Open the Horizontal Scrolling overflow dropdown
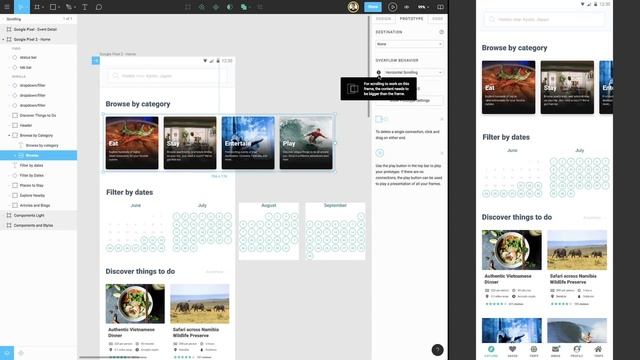This screenshot has height=360, width=640. (x=413, y=72)
